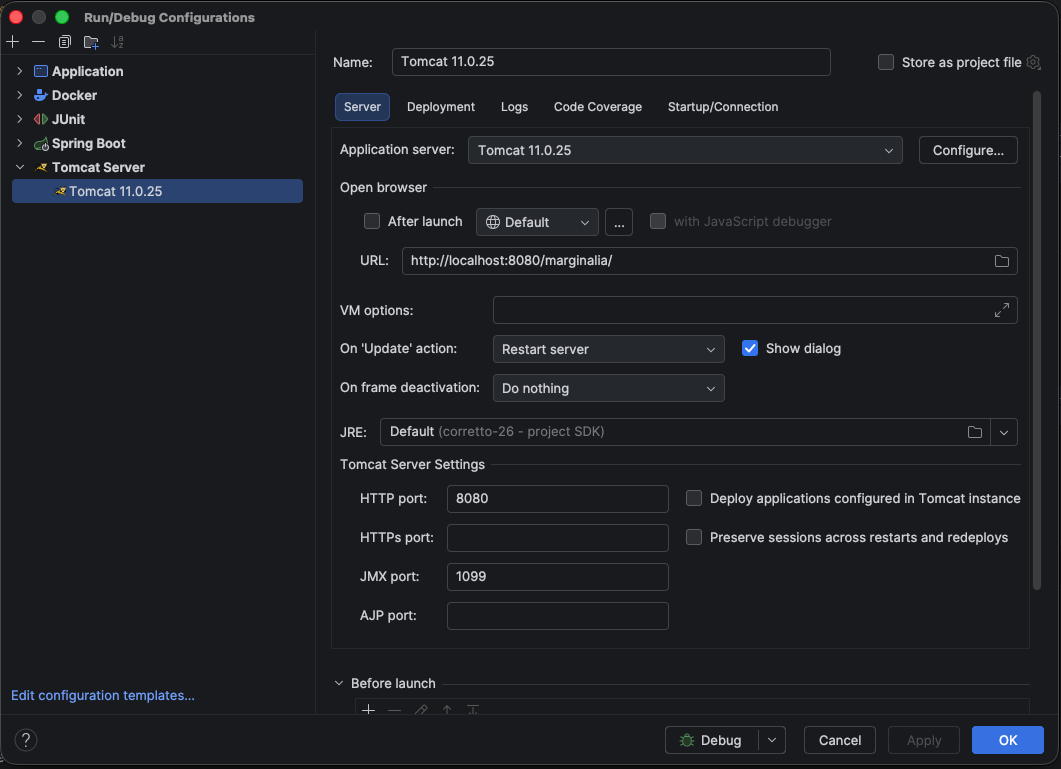Click the Debug bug icon
This screenshot has height=769, width=1061.
(687, 741)
